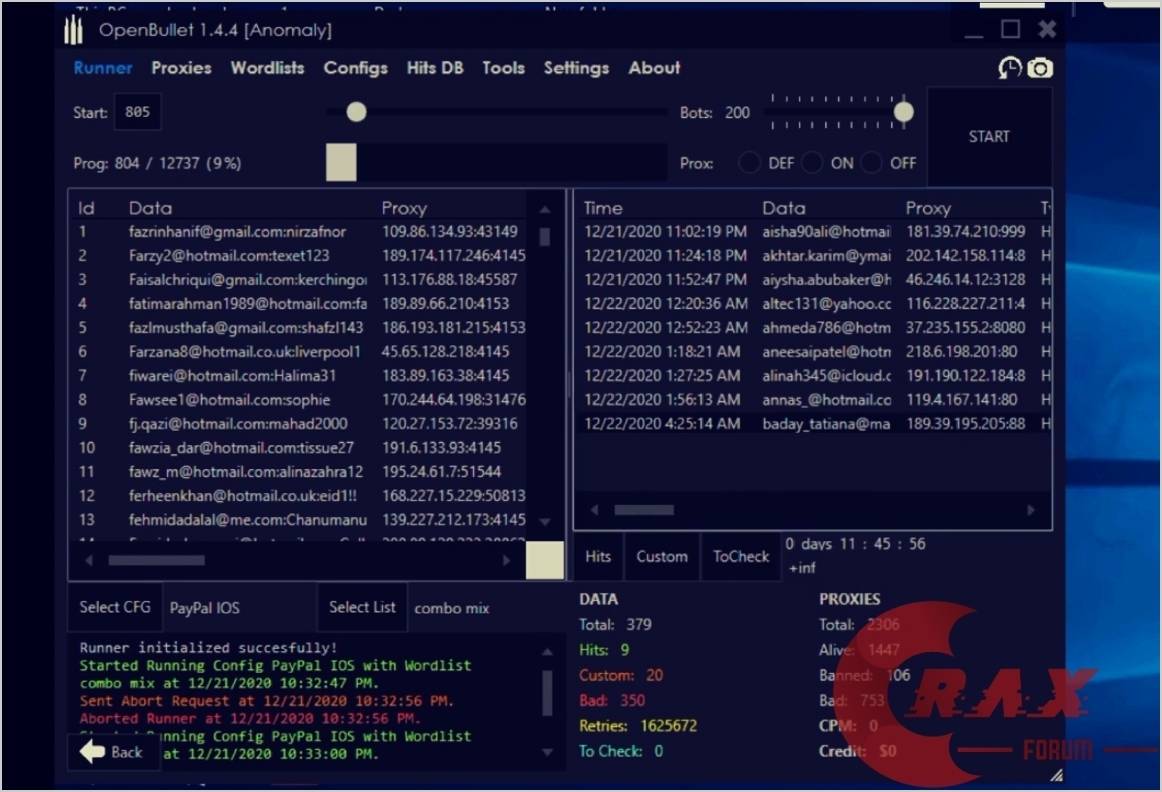Click the To Check value 0
Viewport: 1162px width, 792px height.
658,751
